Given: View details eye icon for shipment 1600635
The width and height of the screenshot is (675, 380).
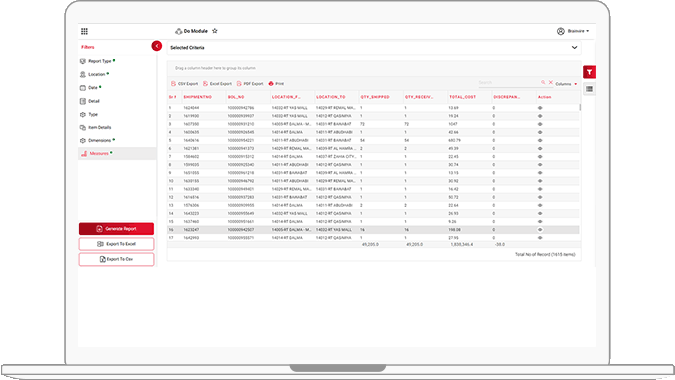Looking at the screenshot, I should point(540,133).
